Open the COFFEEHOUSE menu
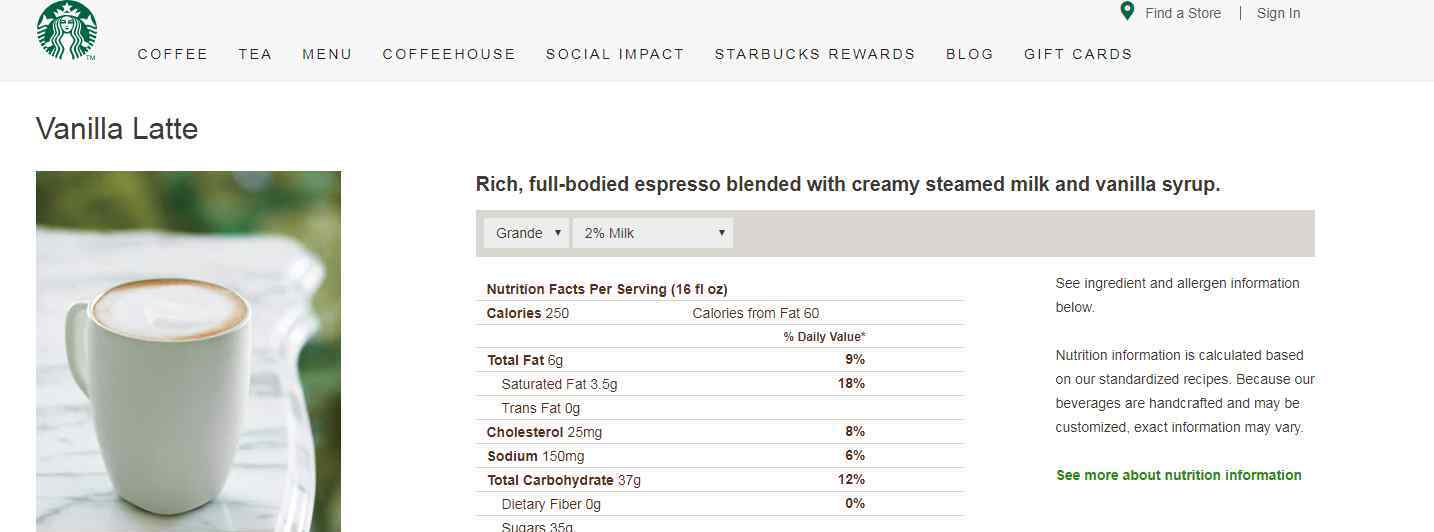This screenshot has width=1434, height=532. pyautogui.click(x=449, y=54)
